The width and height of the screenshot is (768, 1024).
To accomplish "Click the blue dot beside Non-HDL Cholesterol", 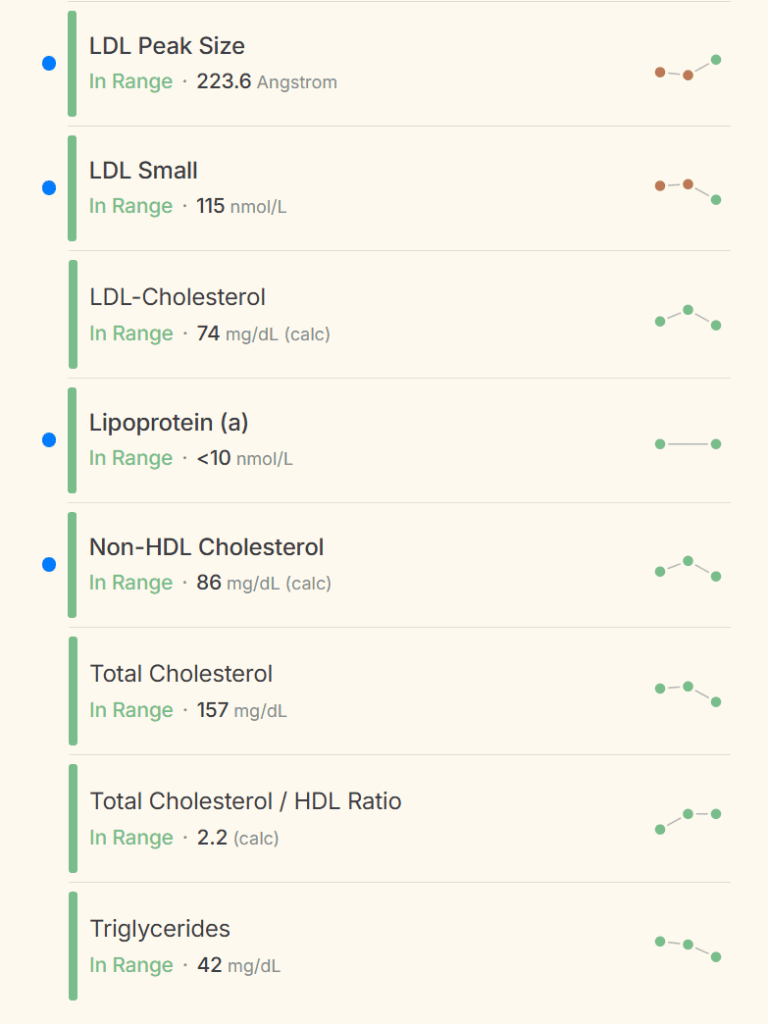I will [49, 565].
